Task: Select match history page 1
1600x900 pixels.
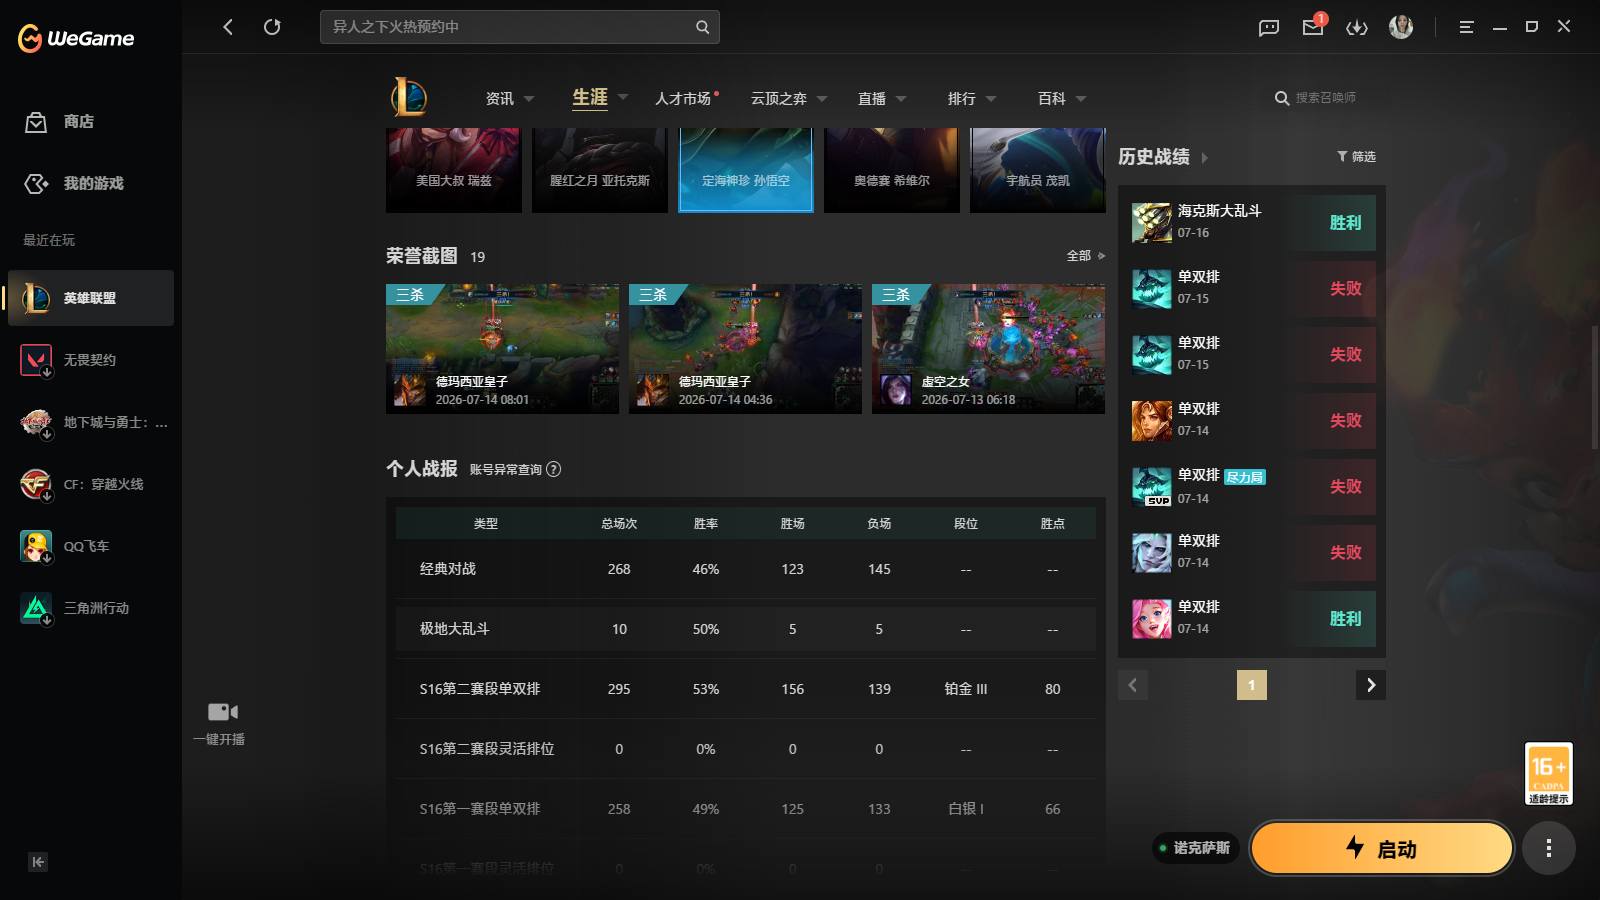Action: tap(1252, 685)
